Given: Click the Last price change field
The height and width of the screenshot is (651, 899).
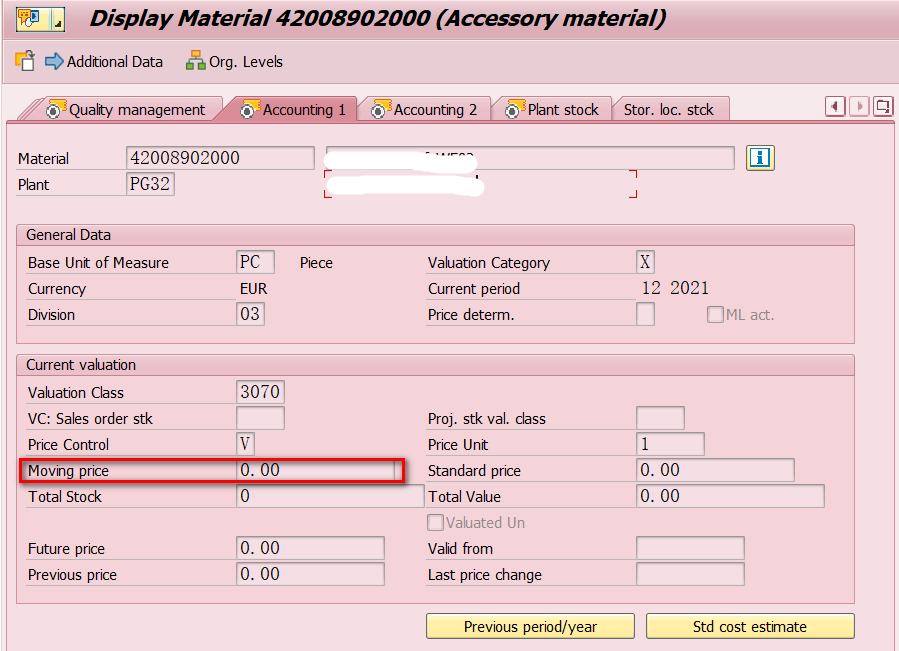Looking at the screenshot, I should (690, 574).
